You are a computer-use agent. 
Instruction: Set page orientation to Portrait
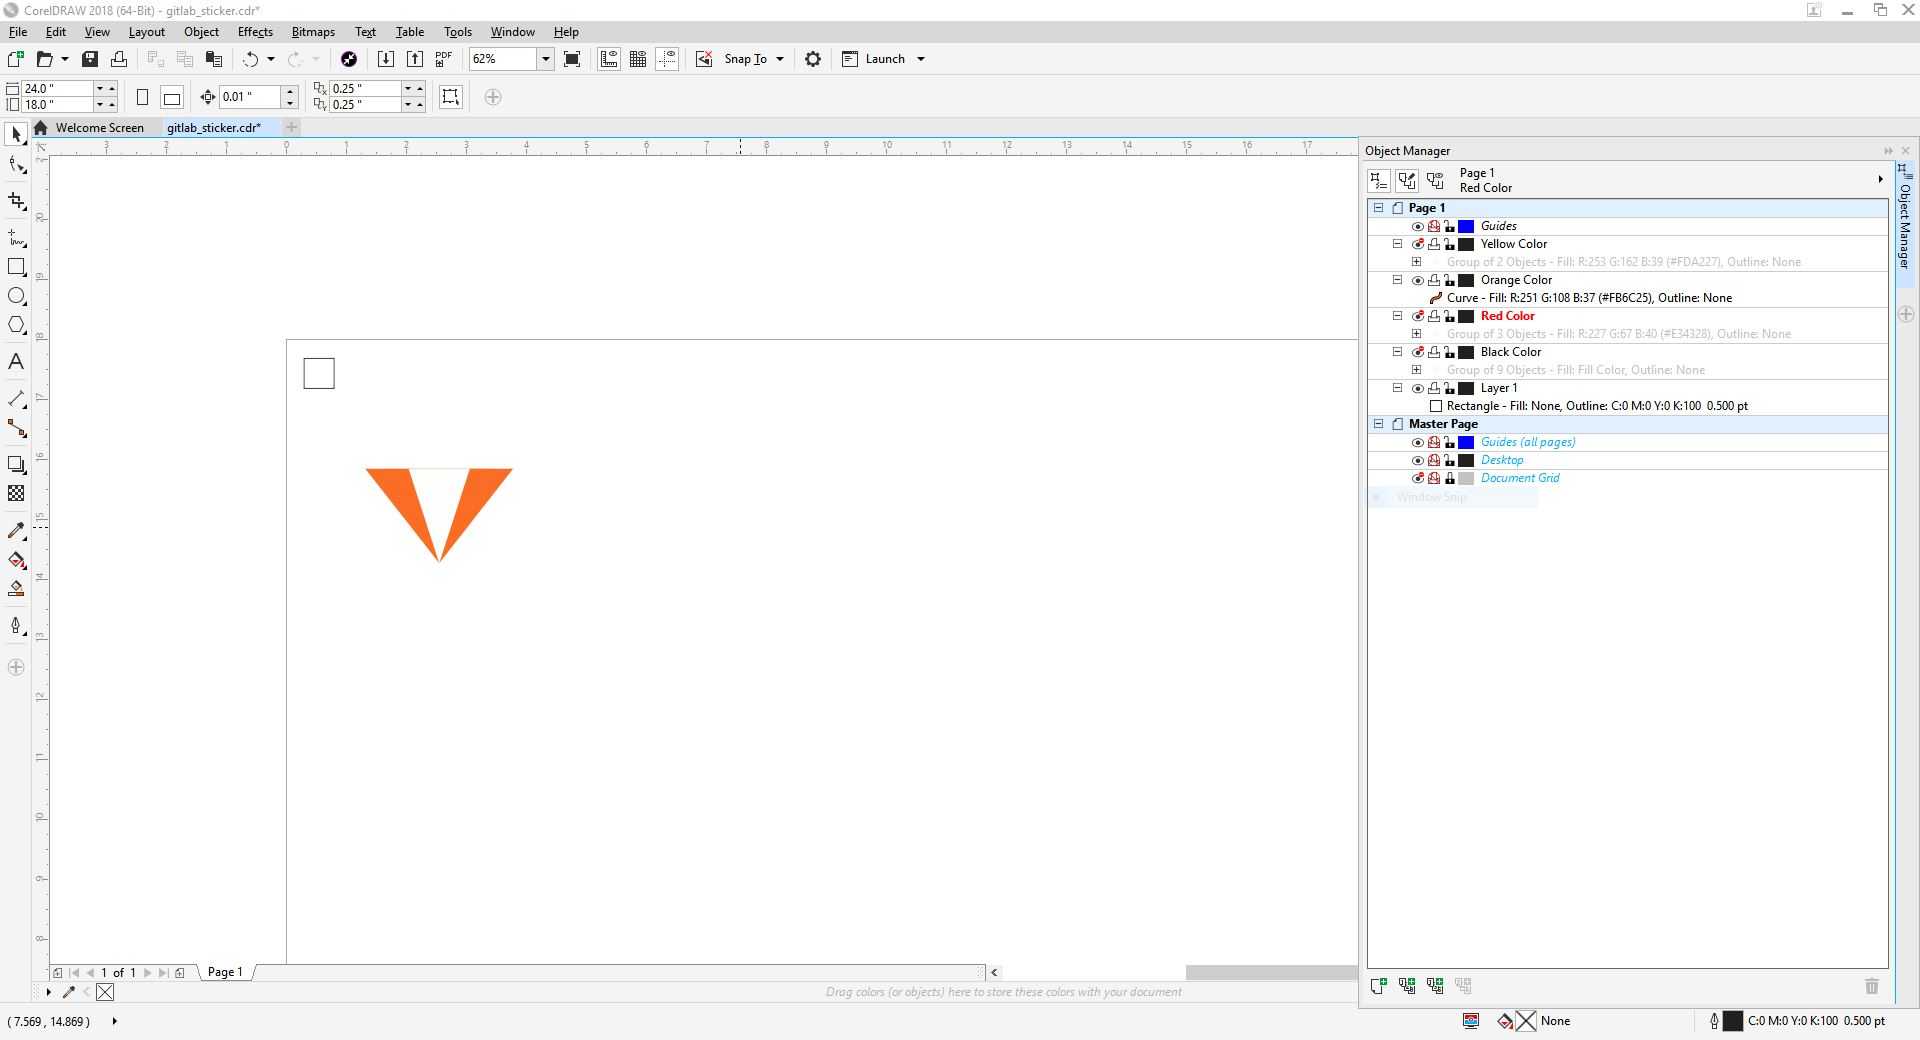[x=142, y=97]
